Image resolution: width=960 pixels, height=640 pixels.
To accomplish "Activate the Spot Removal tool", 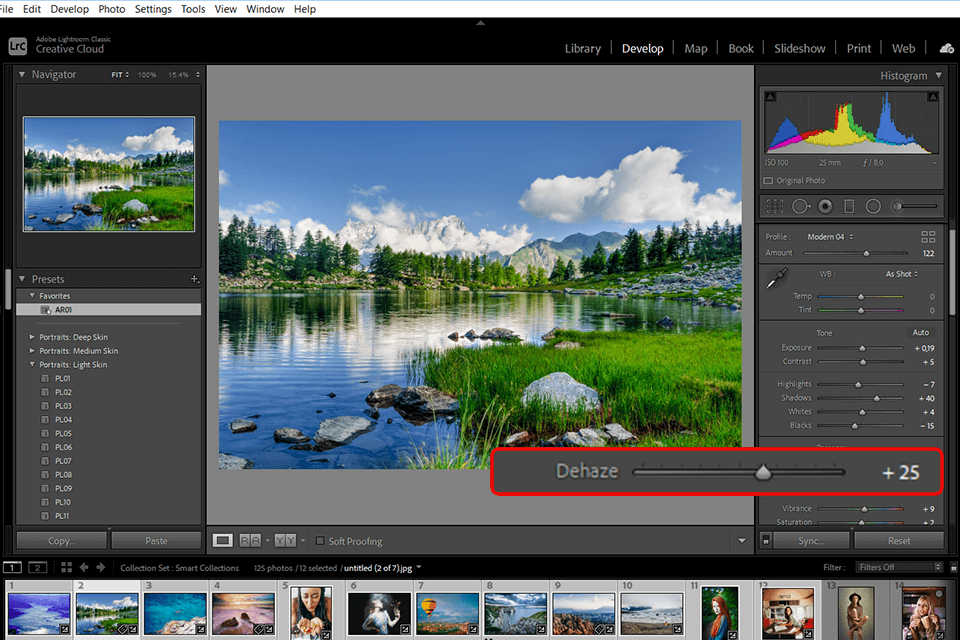I will (801, 206).
